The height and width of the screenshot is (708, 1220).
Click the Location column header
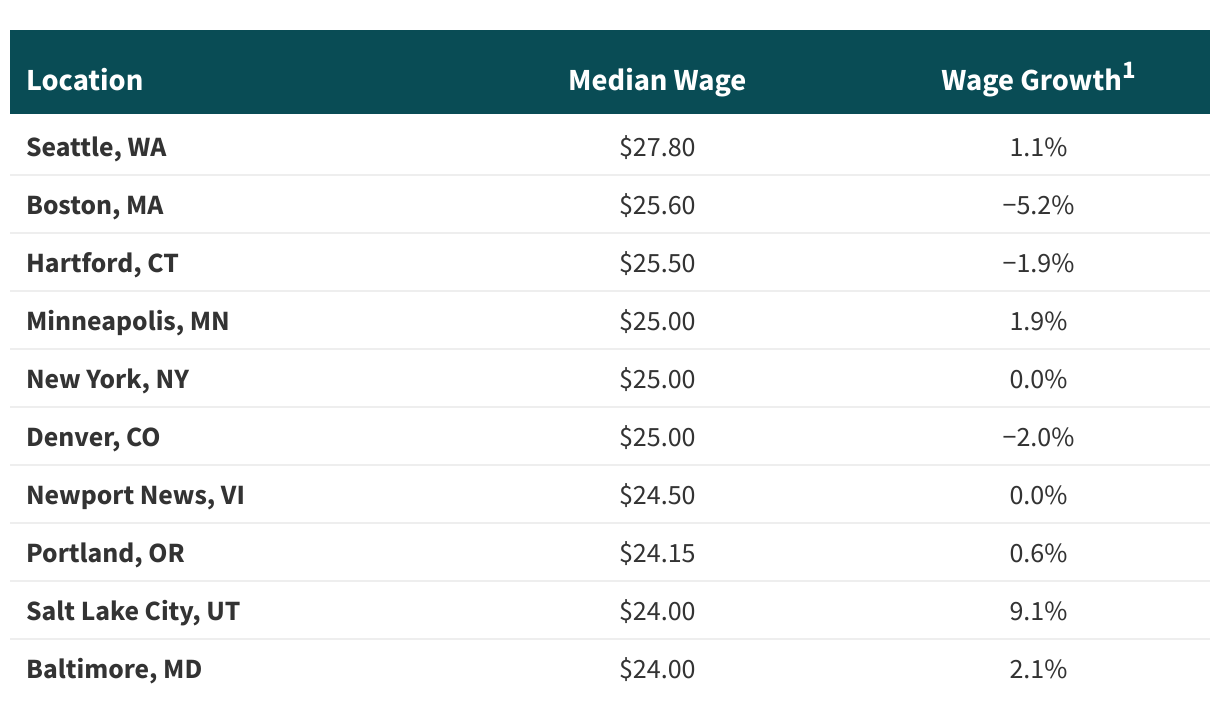(x=85, y=80)
